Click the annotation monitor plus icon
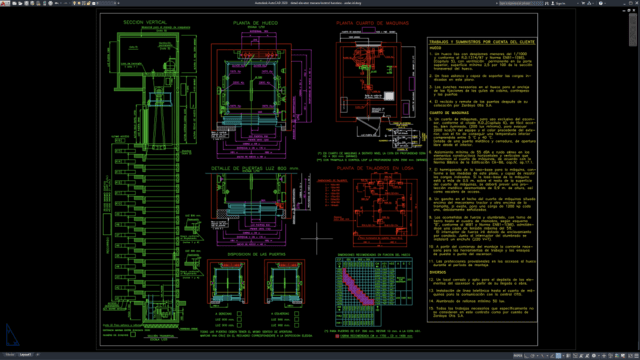The width and height of the screenshot is (640, 360). [604, 356]
